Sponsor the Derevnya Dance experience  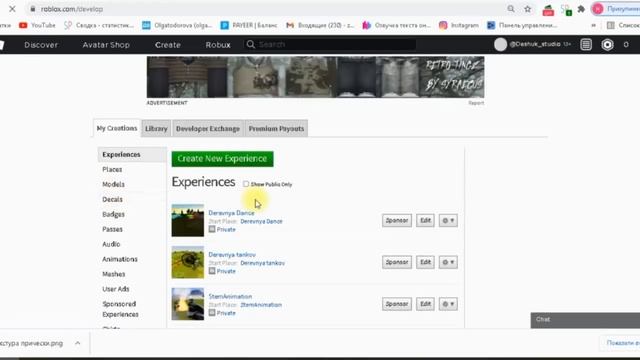click(x=397, y=220)
